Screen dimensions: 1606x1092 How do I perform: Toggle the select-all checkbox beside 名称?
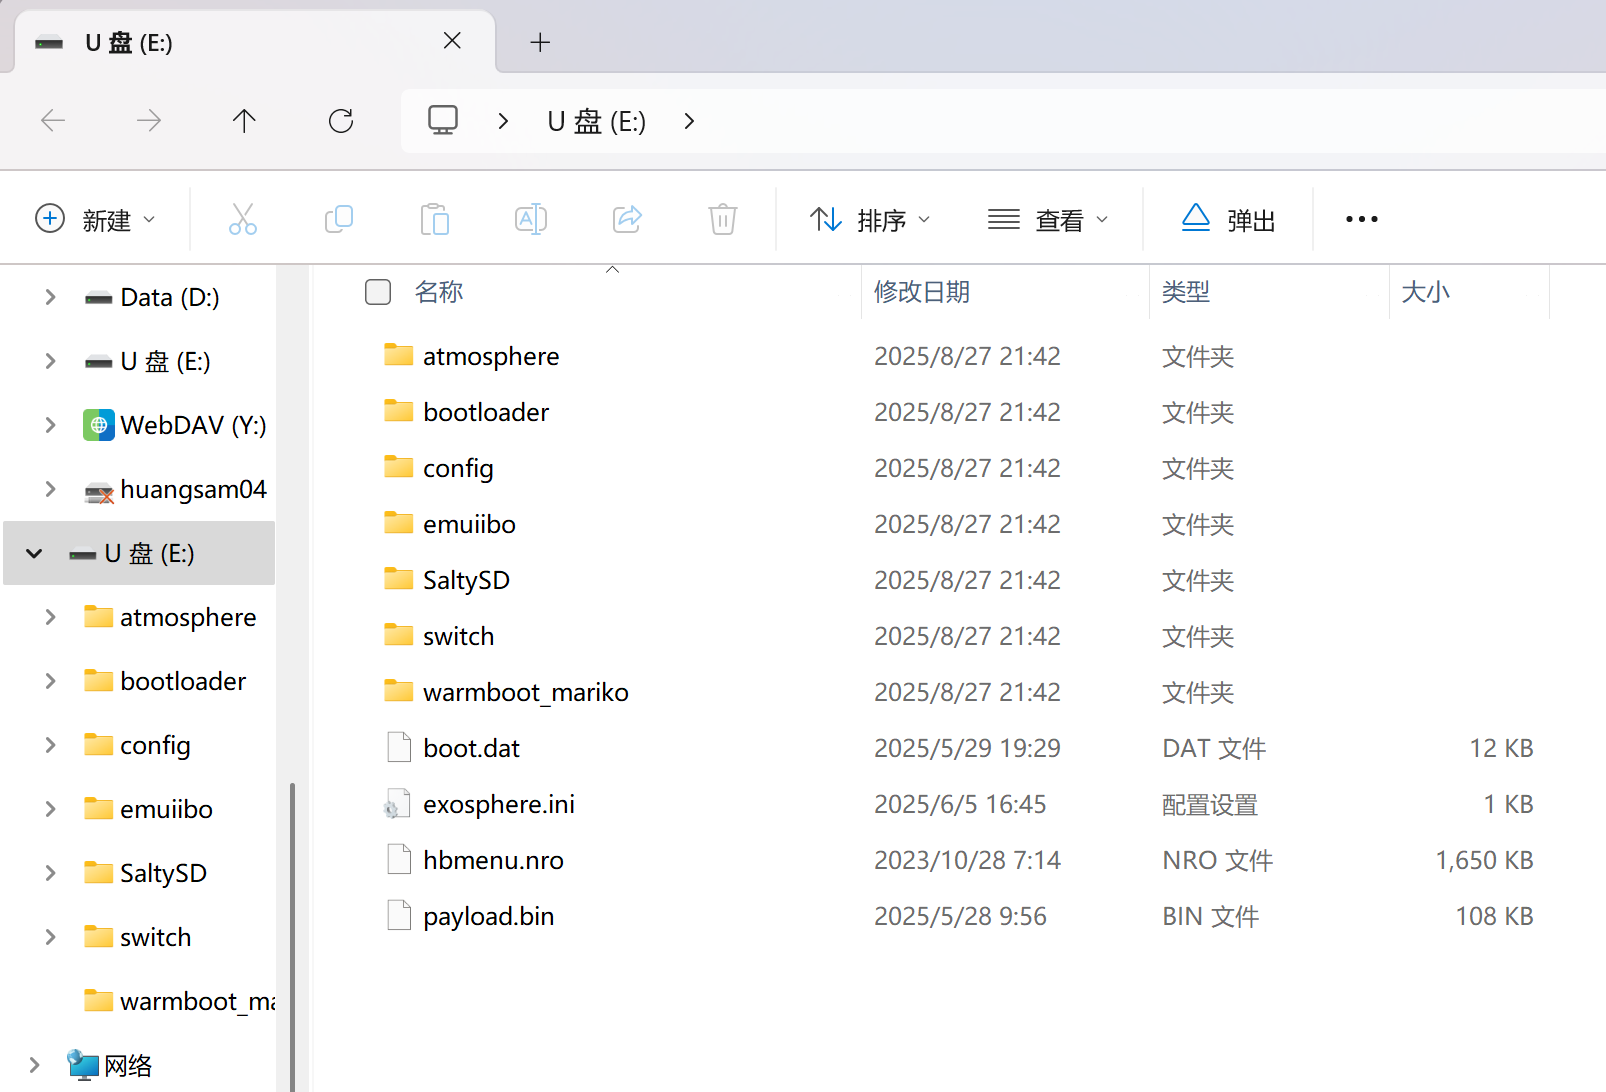point(378,292)
